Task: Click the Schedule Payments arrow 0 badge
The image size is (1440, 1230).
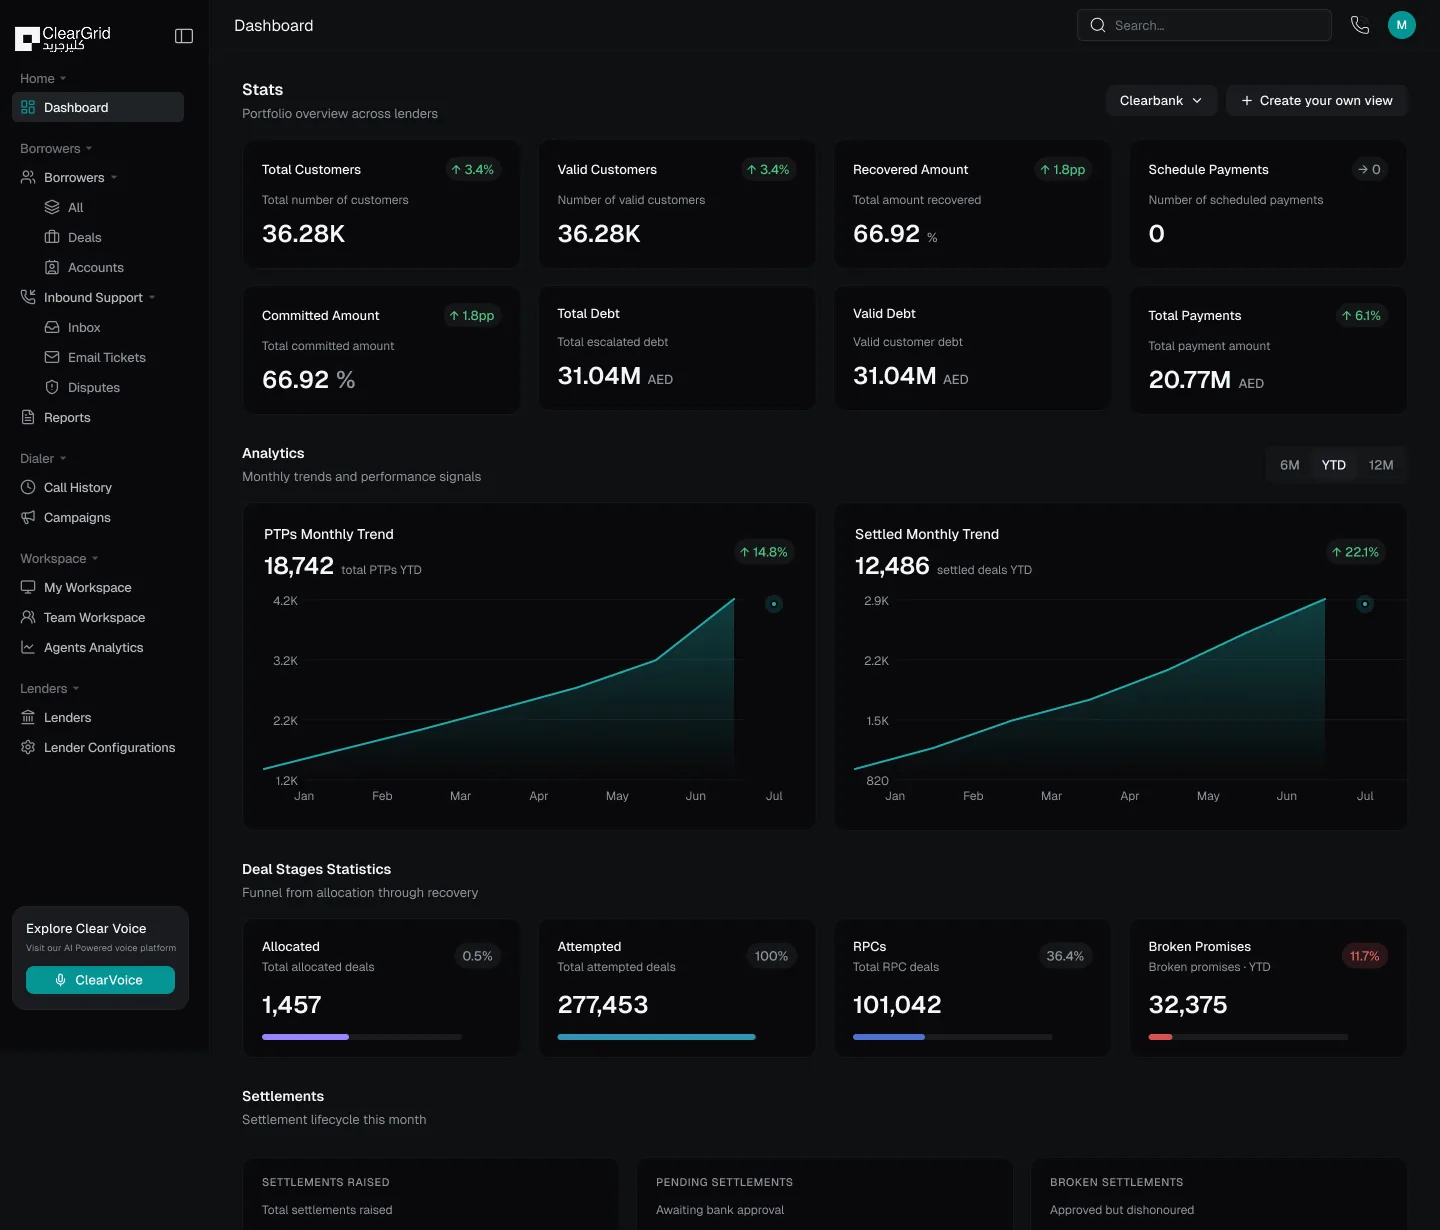Action: point(1369,169)
